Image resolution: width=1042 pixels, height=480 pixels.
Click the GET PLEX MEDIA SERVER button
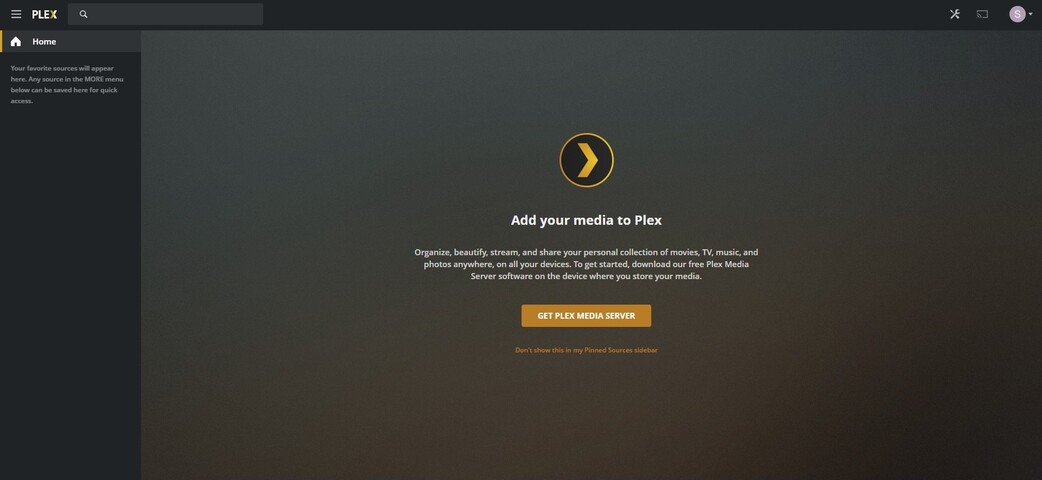(x=586, y=316)
